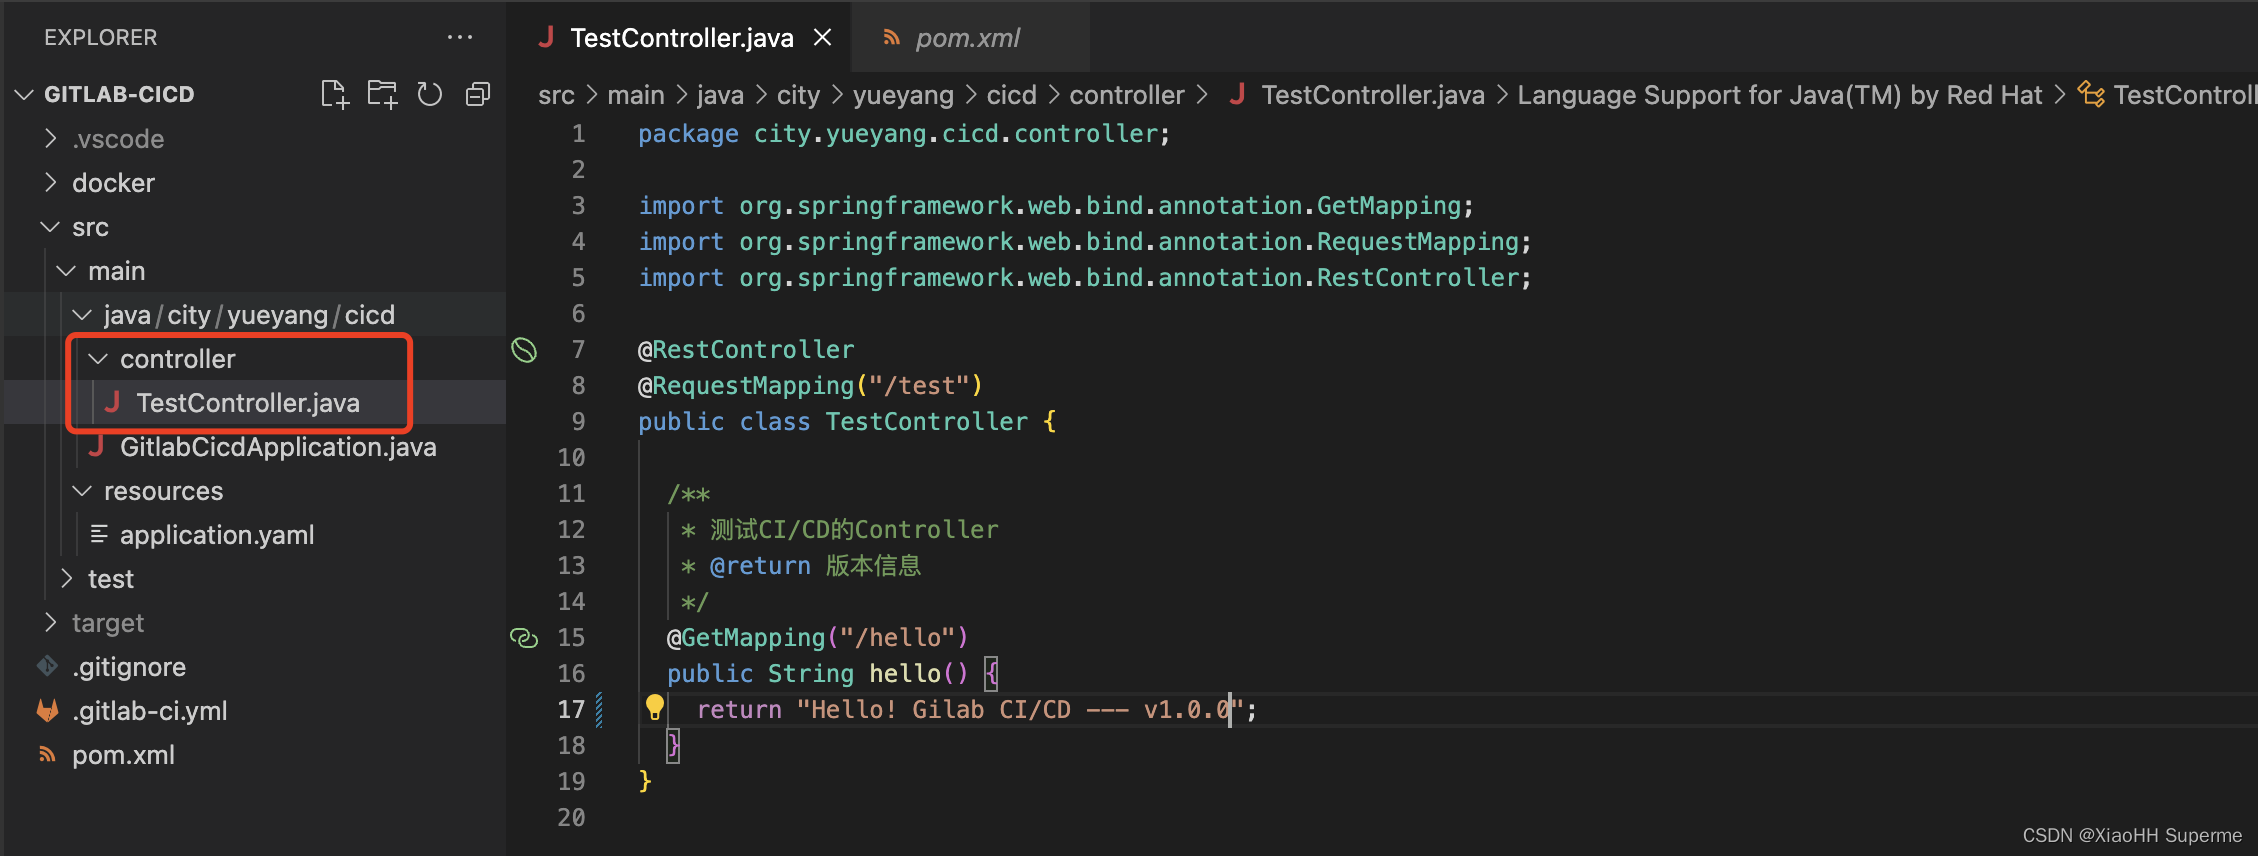Click line number 9 in the gutter
Screen dimensions: 2258x856
(578, 421)
